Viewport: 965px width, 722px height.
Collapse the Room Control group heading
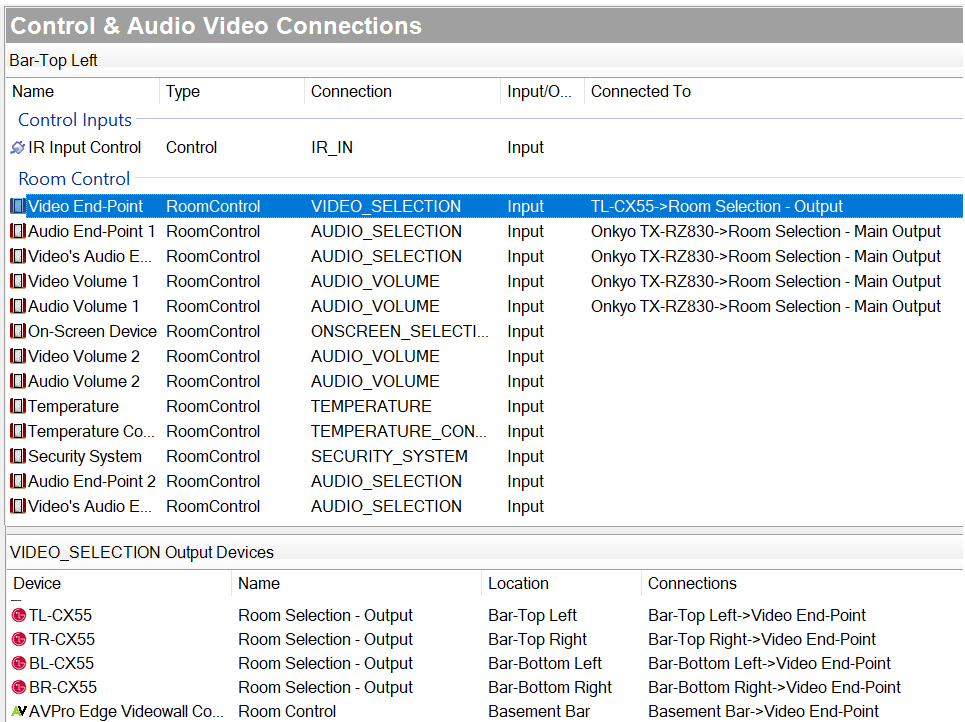pyautogui.click(x=74, y=179)
